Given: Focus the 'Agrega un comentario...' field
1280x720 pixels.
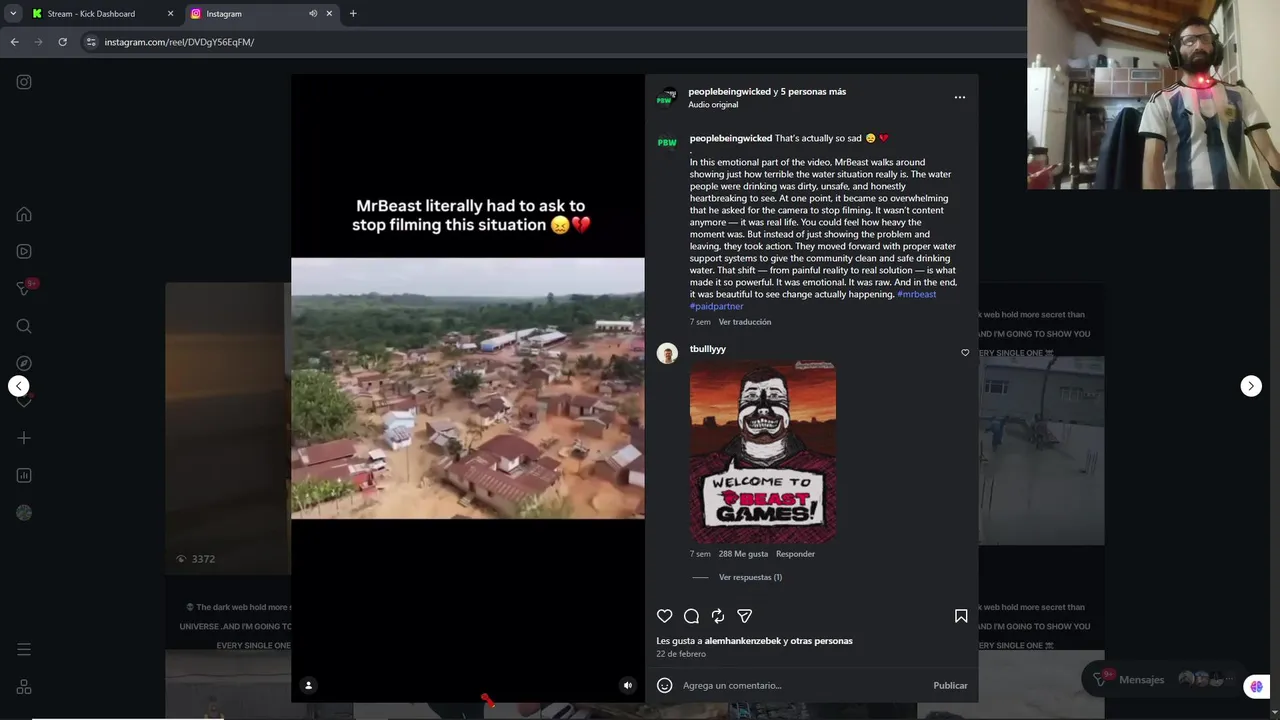Looking at the screenshot, I should 802,685.
